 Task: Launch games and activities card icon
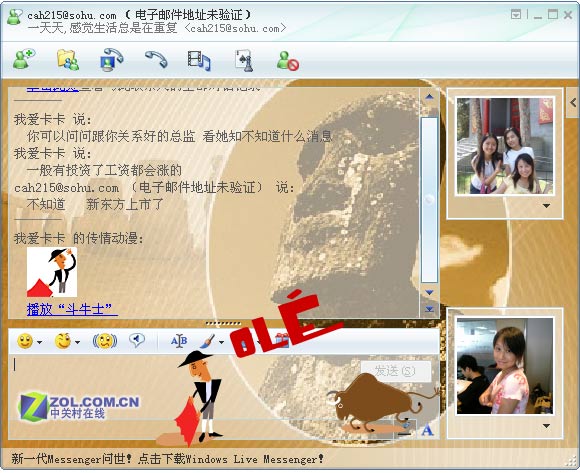[244, 60]
